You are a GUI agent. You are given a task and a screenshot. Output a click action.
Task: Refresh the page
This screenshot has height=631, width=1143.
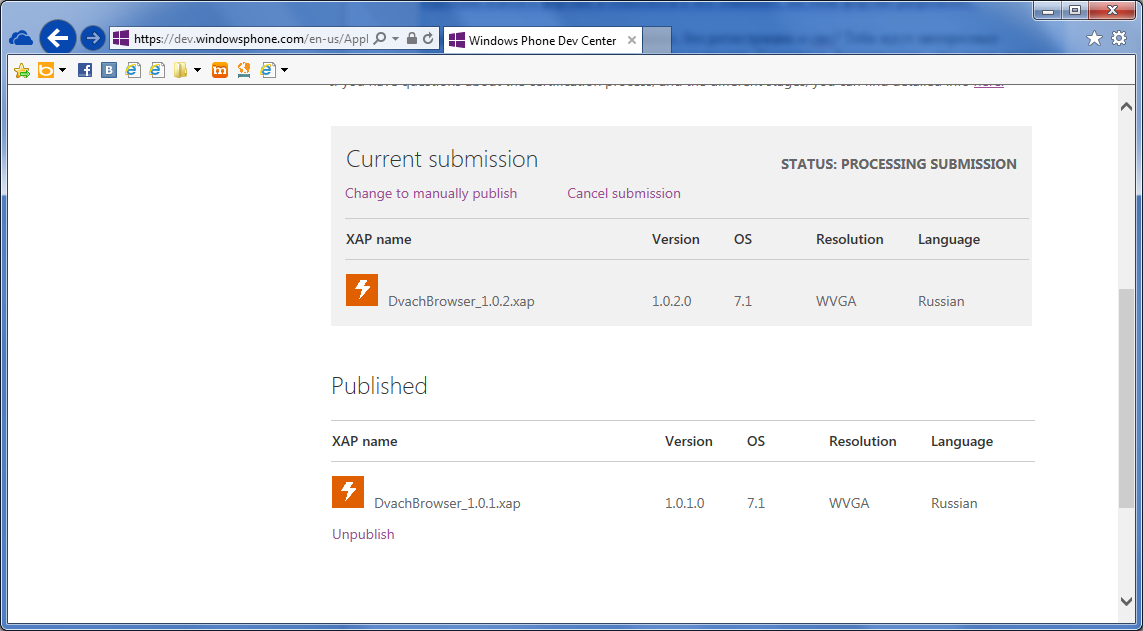(x=428, y=39)
